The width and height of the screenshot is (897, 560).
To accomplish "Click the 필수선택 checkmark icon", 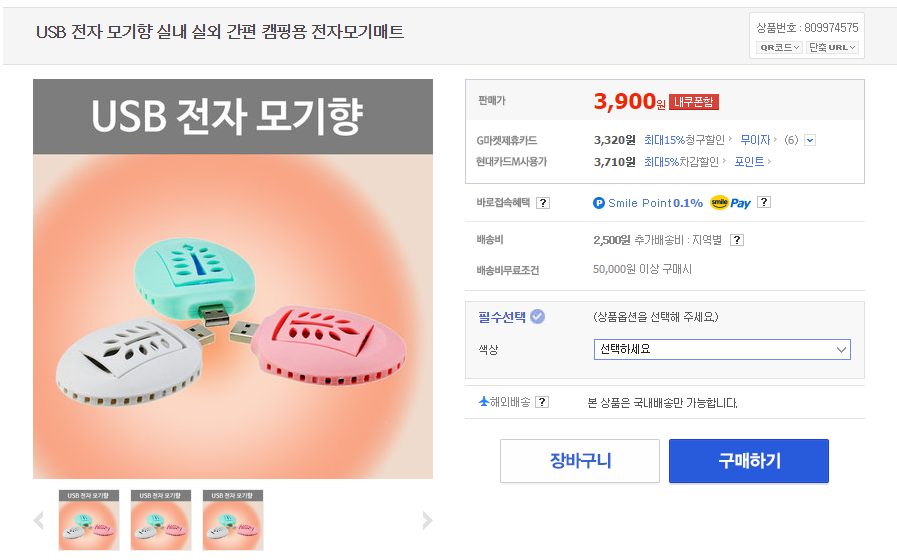I will click(538, 317).
